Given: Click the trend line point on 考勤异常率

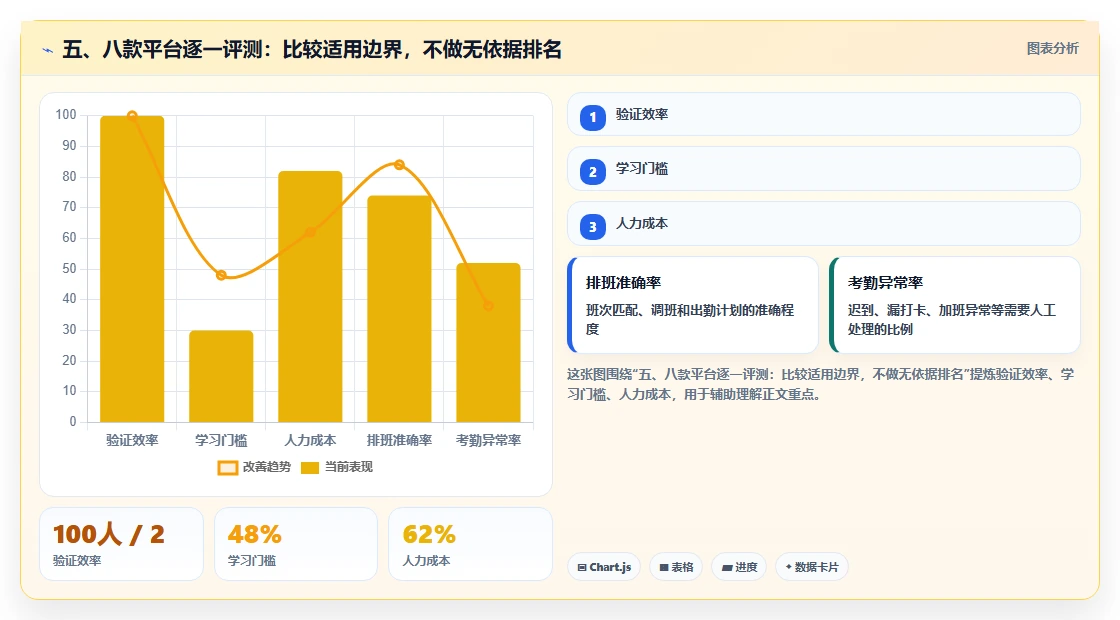Looking at the screenshot, I should (489, 306).
